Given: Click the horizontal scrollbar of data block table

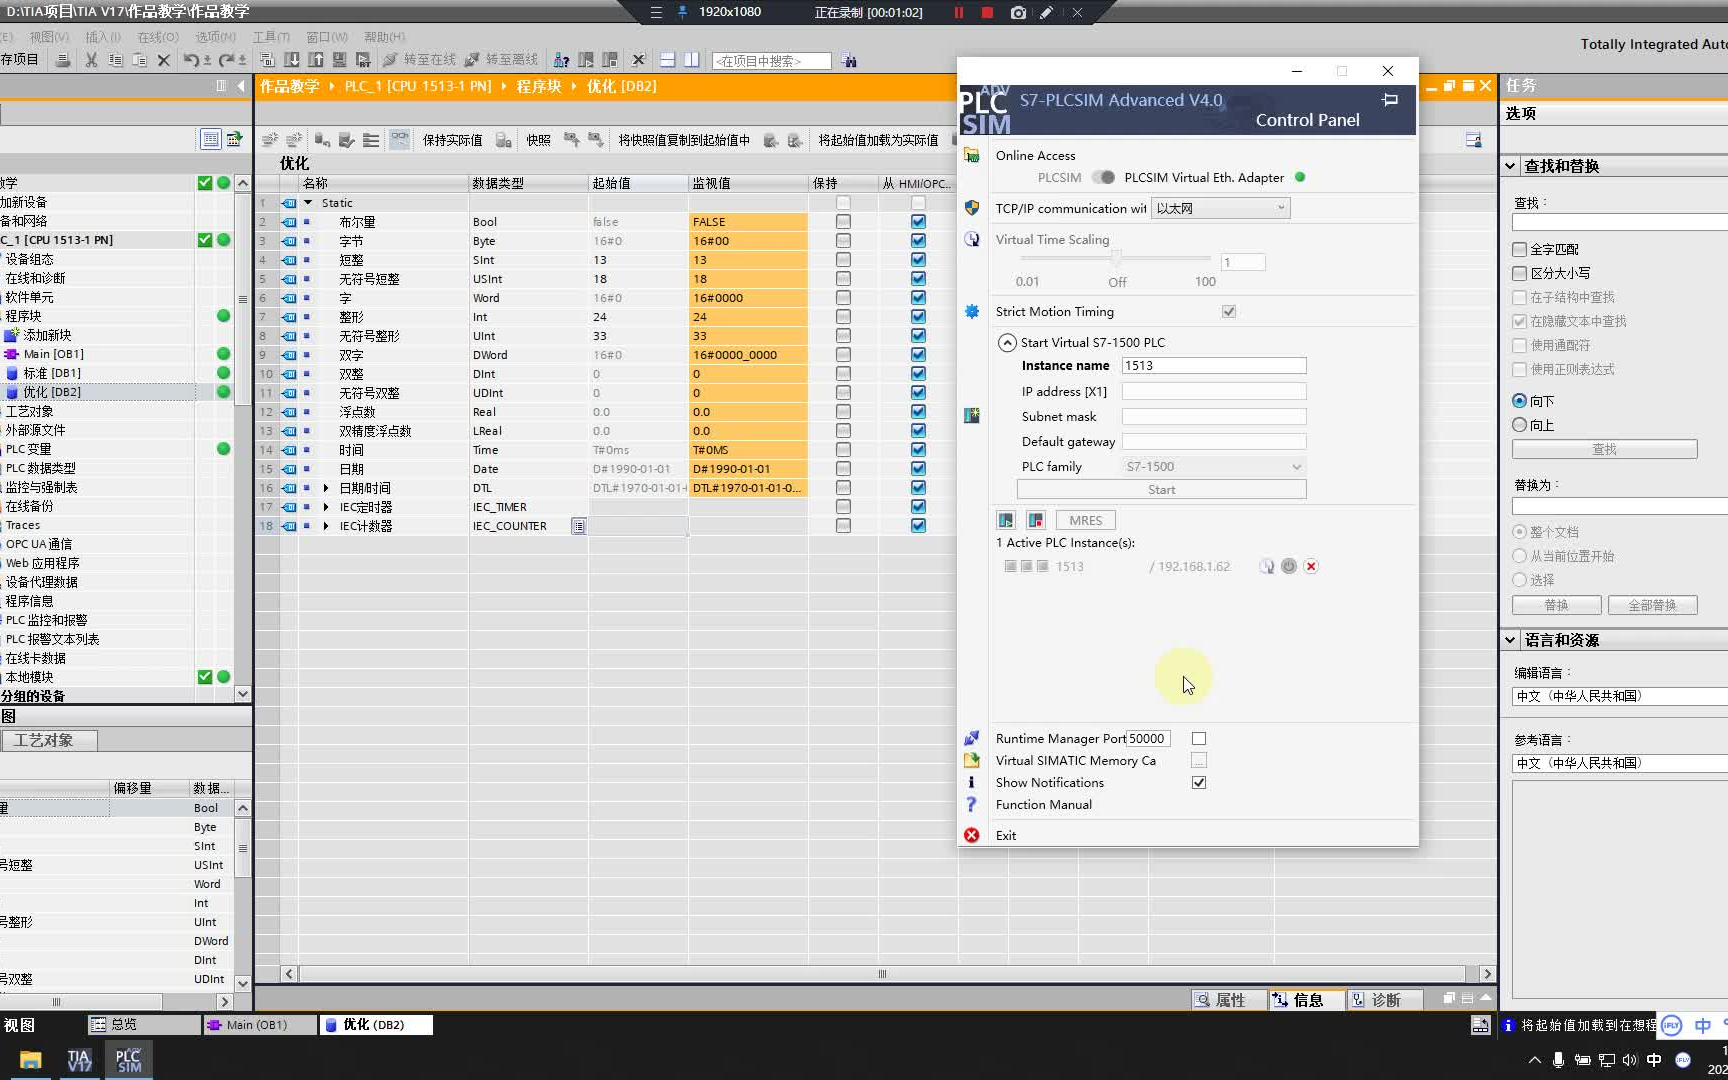Looking at the screenshot, I should pyautogui.click(x=882, y=974).
